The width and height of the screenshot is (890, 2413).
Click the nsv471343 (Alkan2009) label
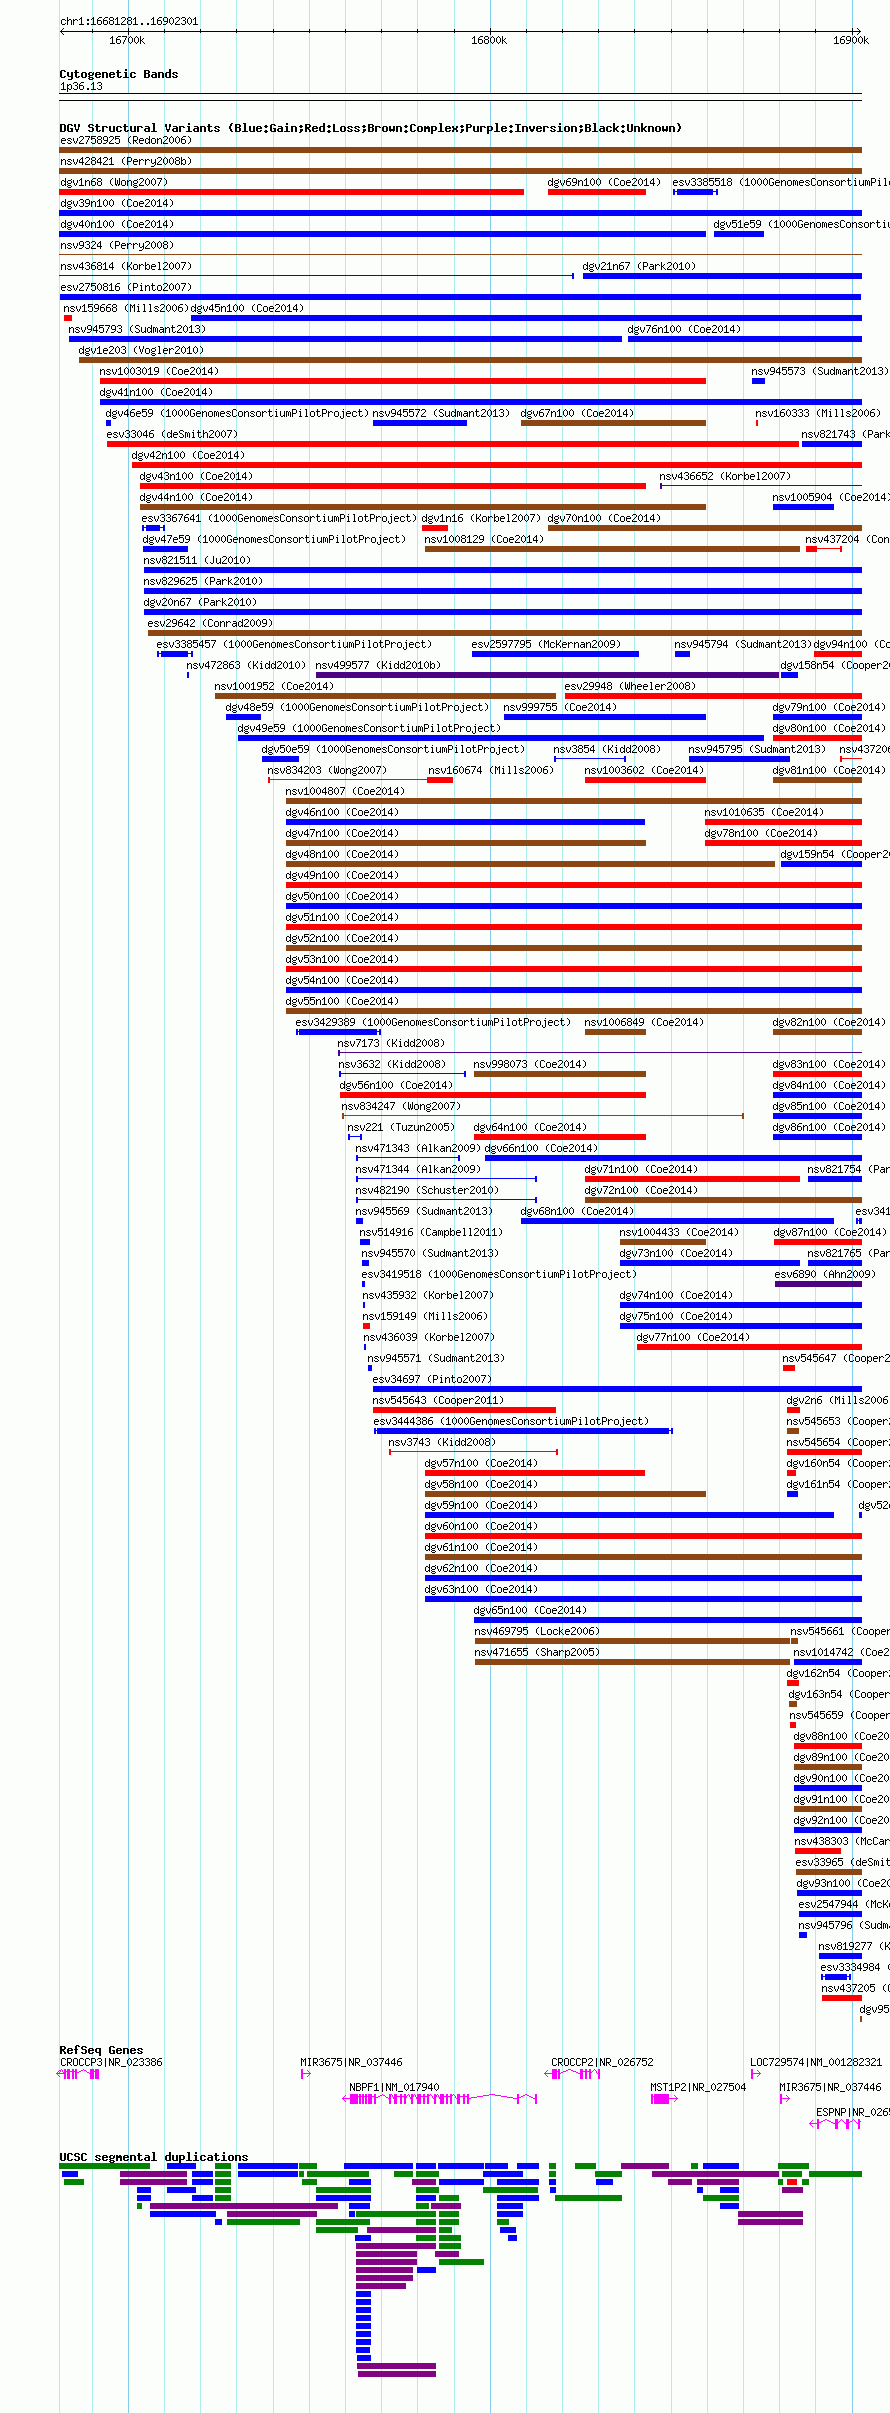[x=417, y=1148]
